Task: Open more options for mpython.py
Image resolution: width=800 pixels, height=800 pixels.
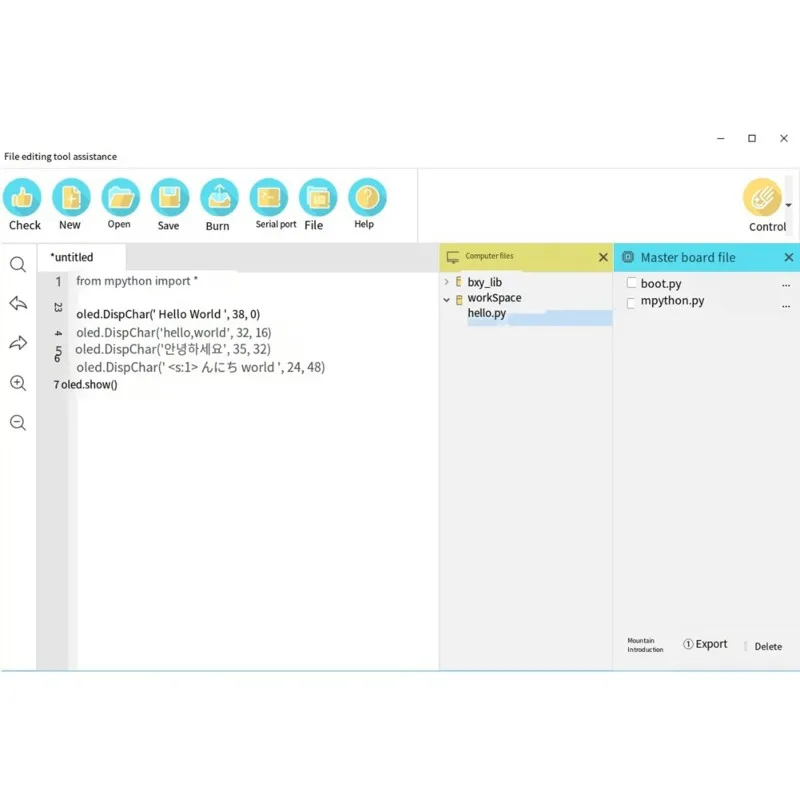Action: [x=786, y=306]
